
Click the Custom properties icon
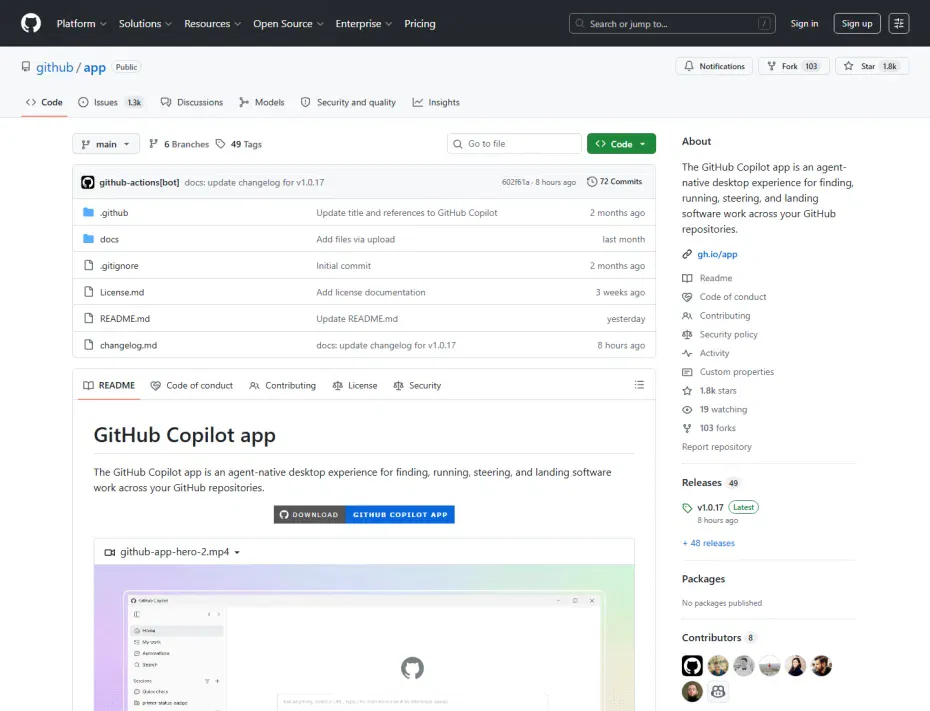[687, 372]
